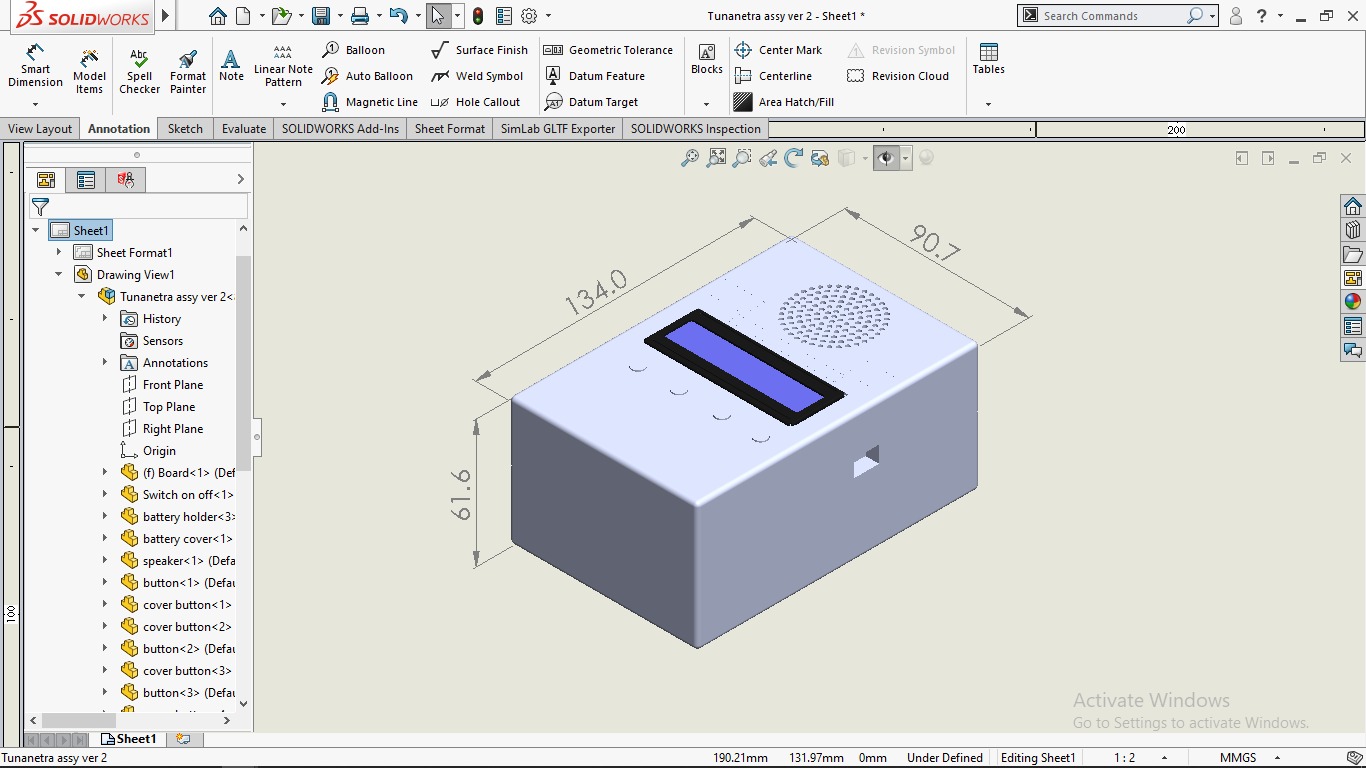The height and width of the screenshot is (768, 1366).
Task: Open the Blocks tool
Action: tap(706, 60)
